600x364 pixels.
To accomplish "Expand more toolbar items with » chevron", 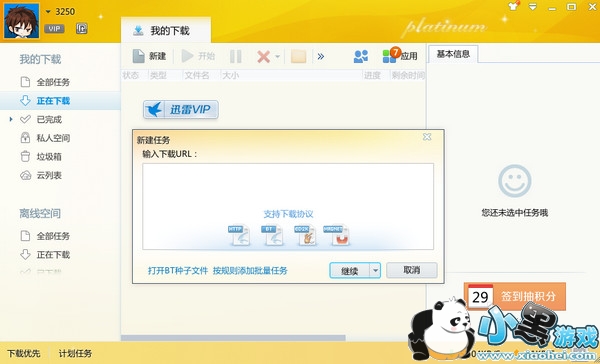I will coord(321,57).
